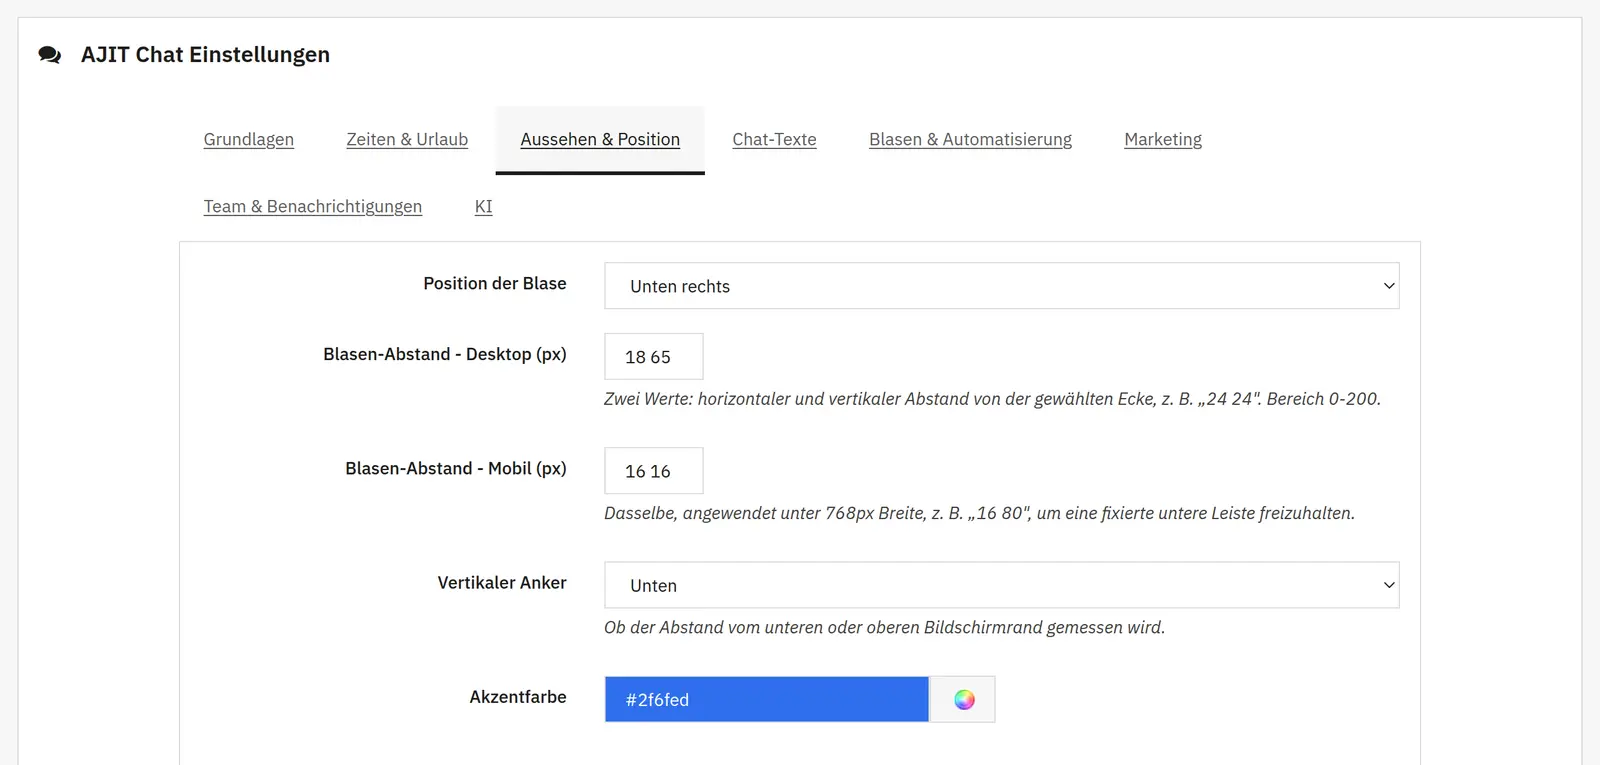
Task: Open the color wheel picker button
Action: click(x=963, y=700)
